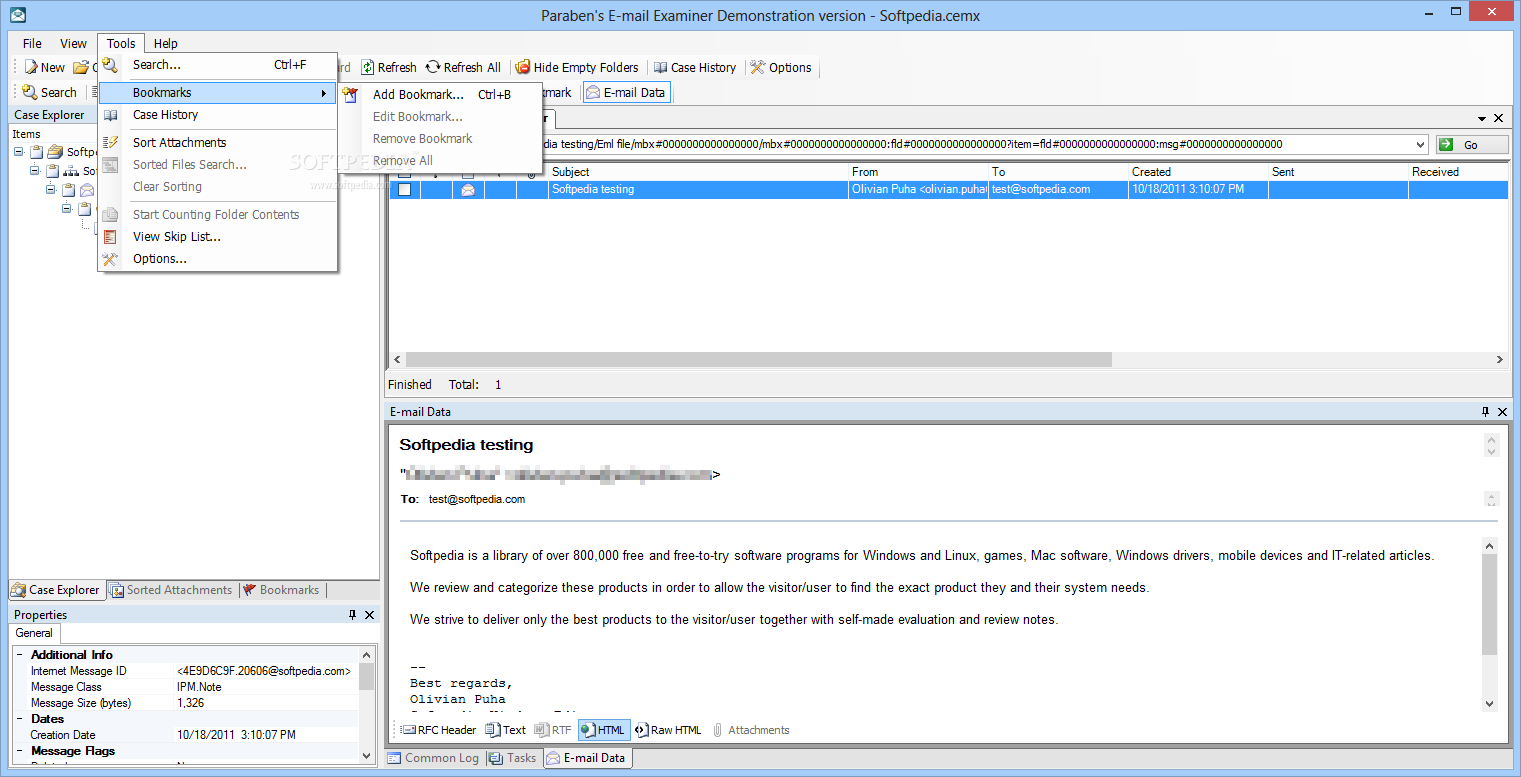The height and width of the screenshot is (777, 1521).
Task: Pin the E-mail Data panel
Action: 1485,411
